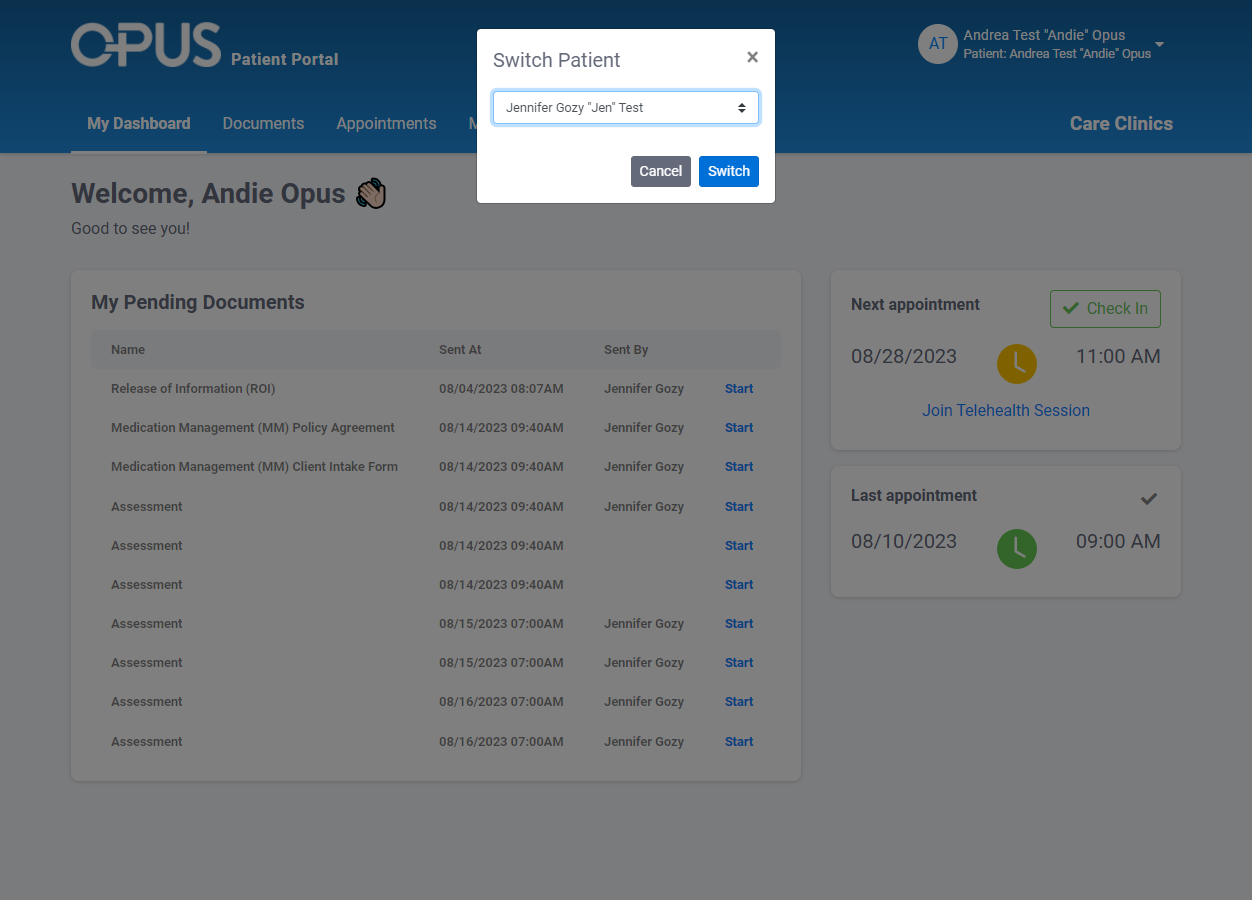Click the last appointment checkmark icon
This screenshot has height=900, width=1252.
(x=1149, y=498)
